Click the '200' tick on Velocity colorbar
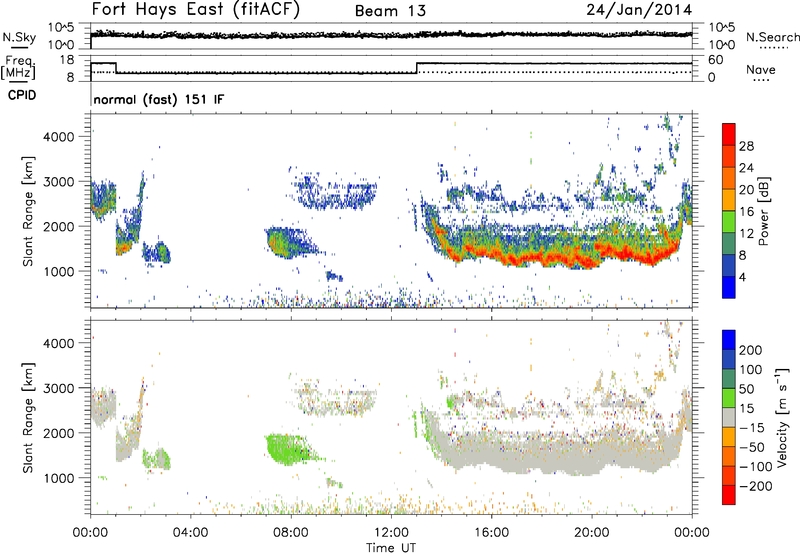Image resolution: width=800 pixels, height=554 pixels. [x=751, y=350]
